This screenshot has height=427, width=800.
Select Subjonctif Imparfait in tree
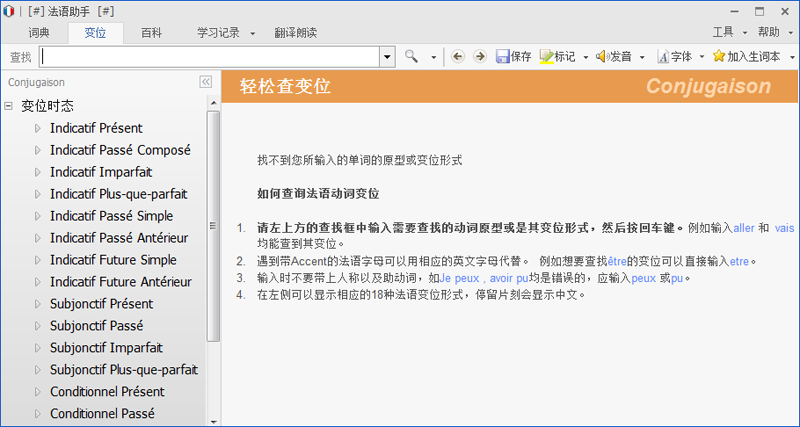pos(106,347)
